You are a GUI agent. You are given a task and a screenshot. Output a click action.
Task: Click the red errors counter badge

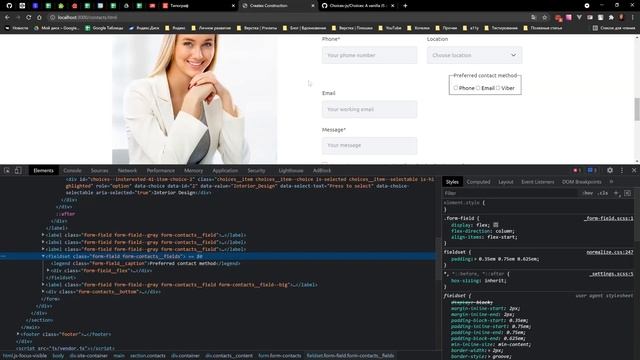coord(576,170)
